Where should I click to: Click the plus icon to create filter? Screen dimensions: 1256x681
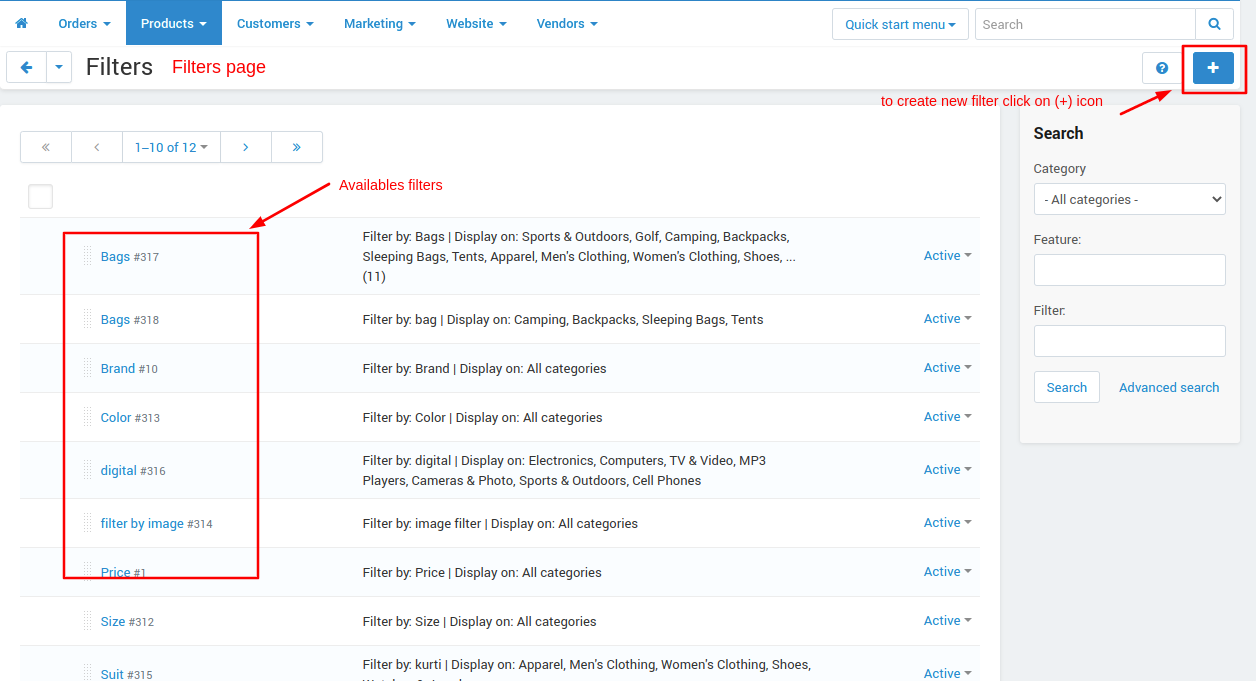(1213, 68)
